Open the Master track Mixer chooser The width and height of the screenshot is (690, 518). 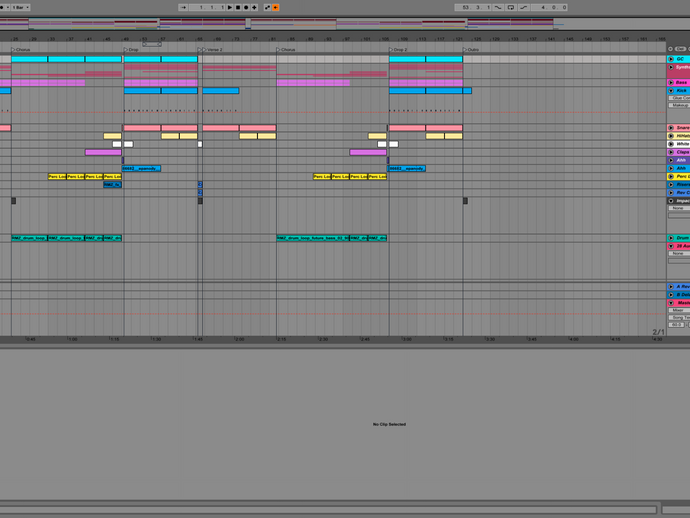(679, 310)
